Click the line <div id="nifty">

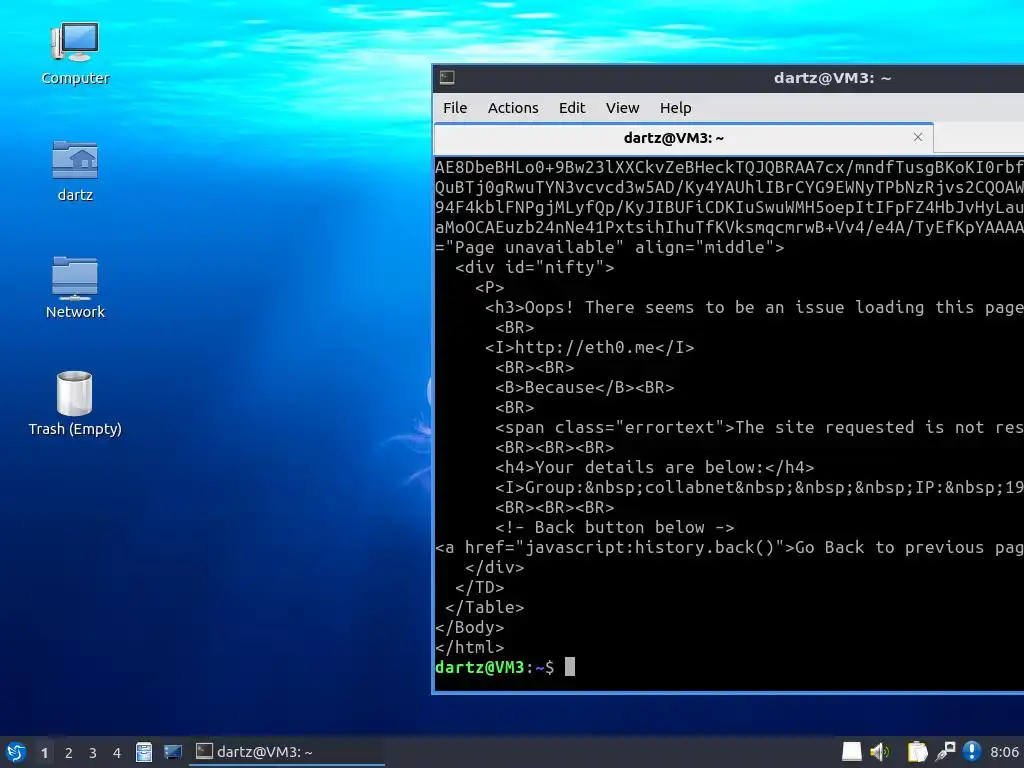535,267
